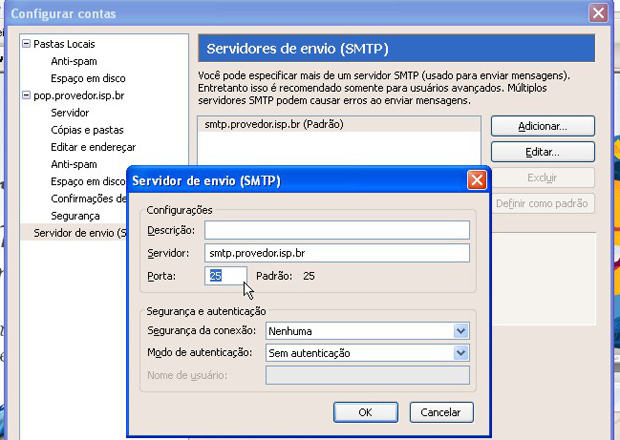This screenshot has height=440, width=620.
Task: Click the Servidor field with smtp.provedor.isp.br
Action: click(337, 253)
